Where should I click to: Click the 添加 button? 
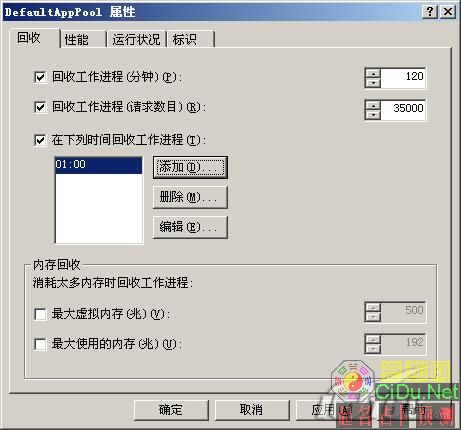190,167
